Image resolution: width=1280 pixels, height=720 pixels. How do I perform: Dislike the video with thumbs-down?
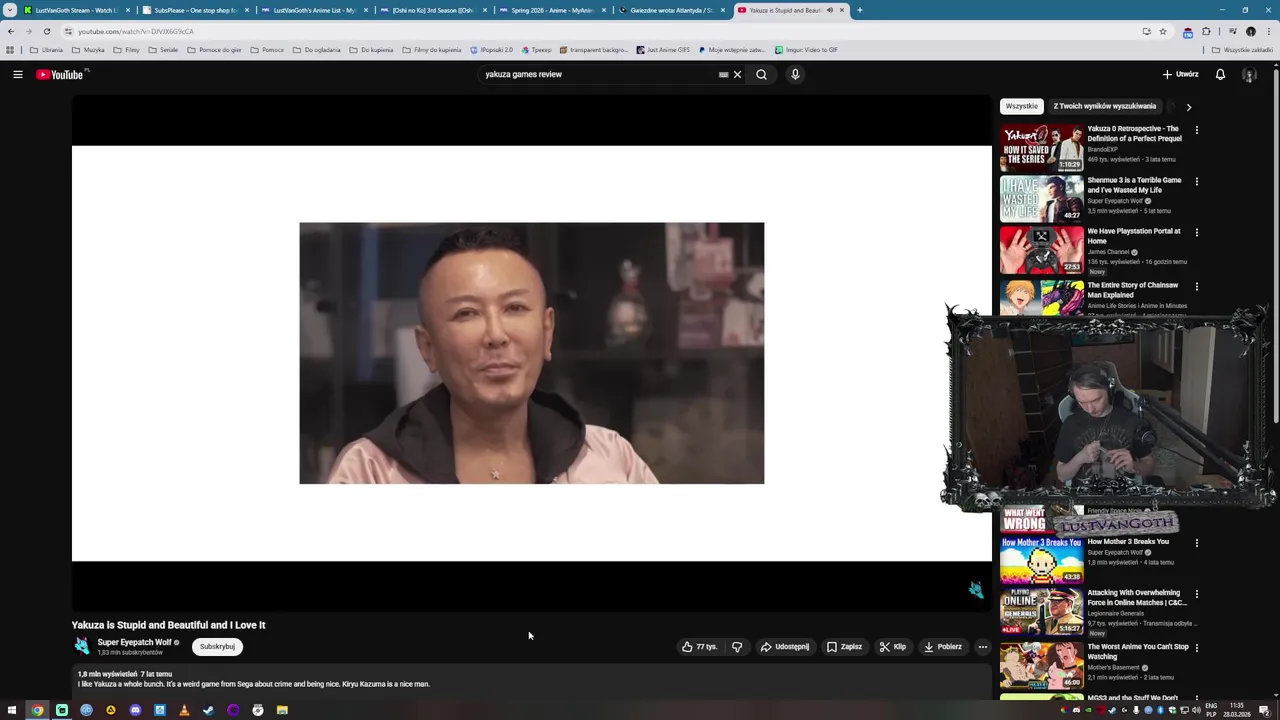(737, 647)
